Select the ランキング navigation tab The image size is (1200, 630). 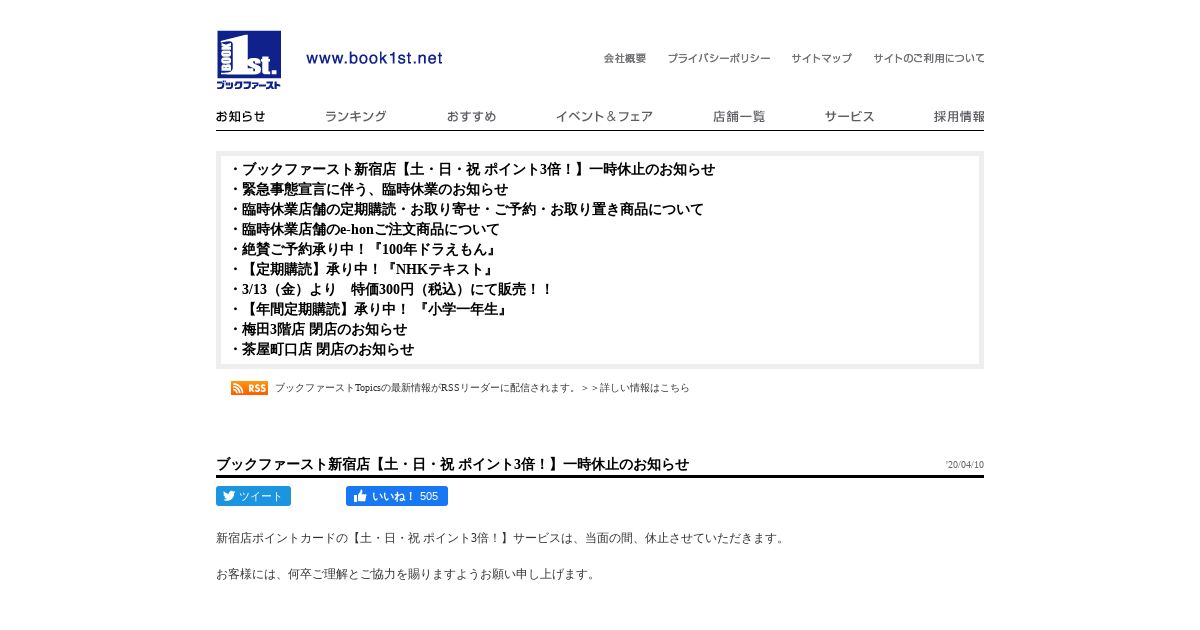tap(355, 117)
